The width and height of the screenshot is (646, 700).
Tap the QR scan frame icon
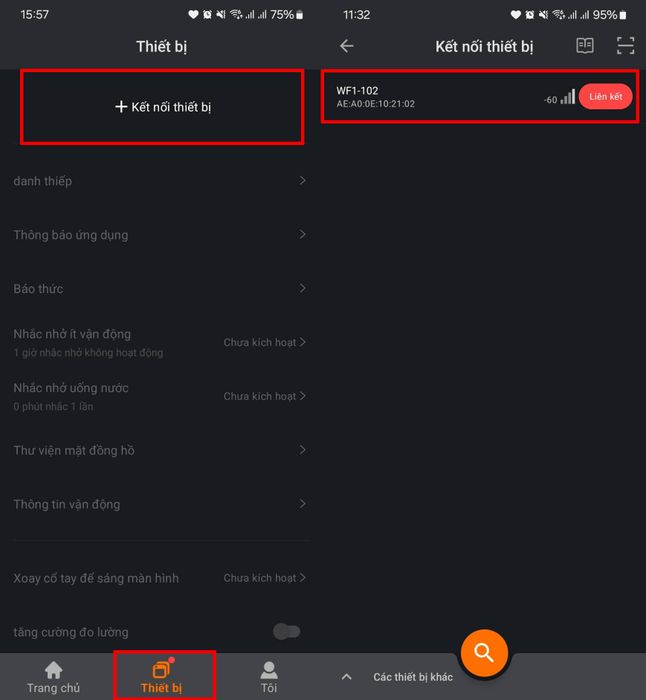coord(625,46)
